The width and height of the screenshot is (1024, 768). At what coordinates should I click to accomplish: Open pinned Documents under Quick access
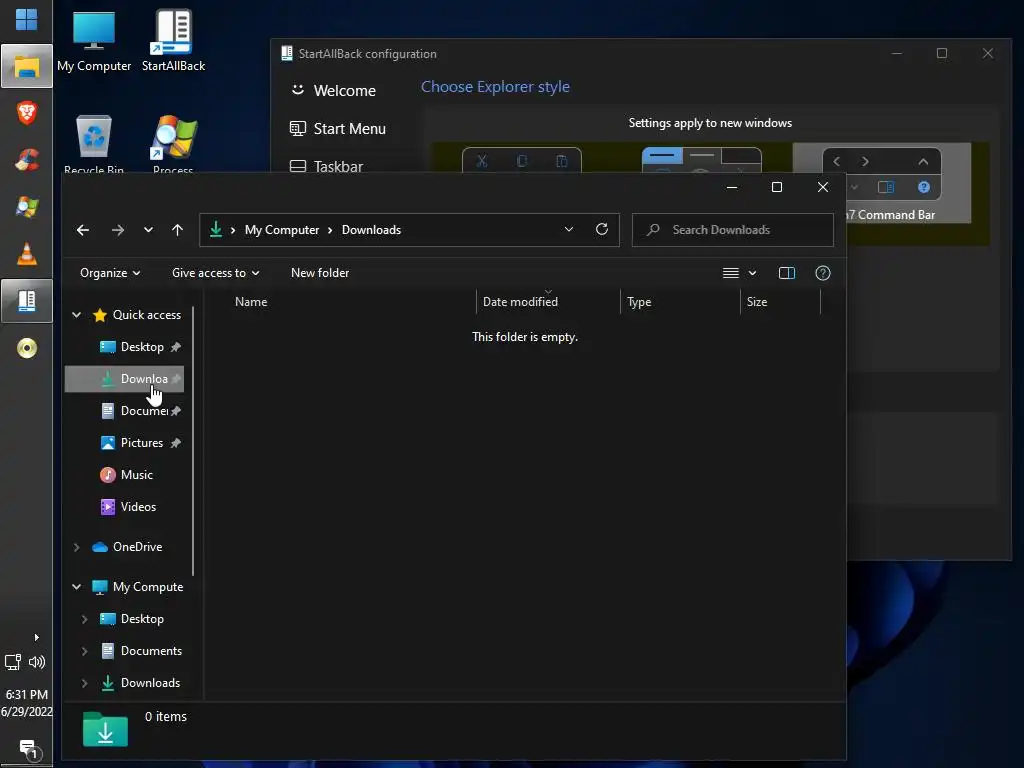[143, 411]
